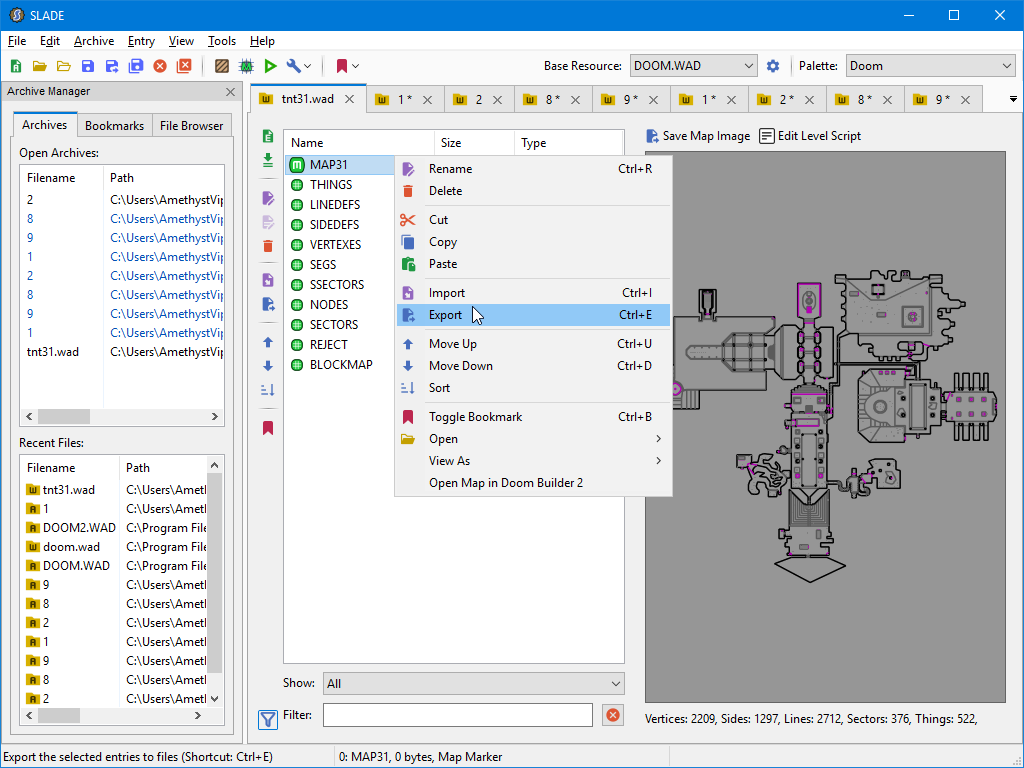Choose Export from the context menu
Screen dimensions: 1024x768
click(x=446, y=315)
